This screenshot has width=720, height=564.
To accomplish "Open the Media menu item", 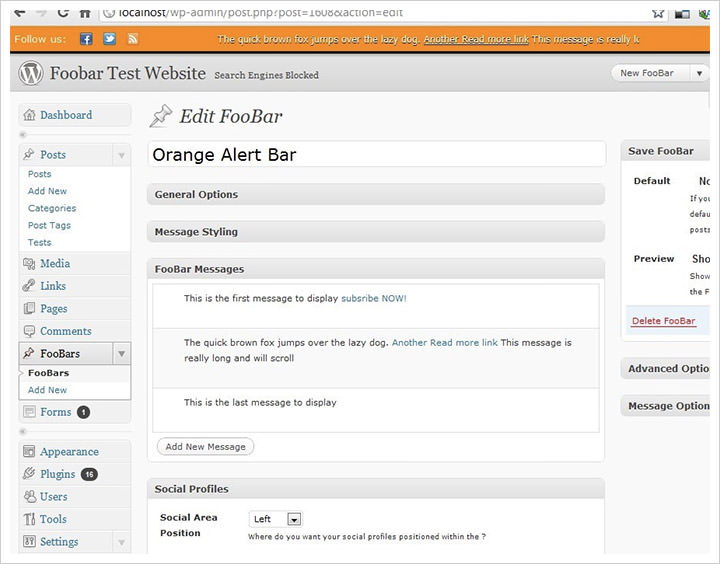I will coord(55,264).
